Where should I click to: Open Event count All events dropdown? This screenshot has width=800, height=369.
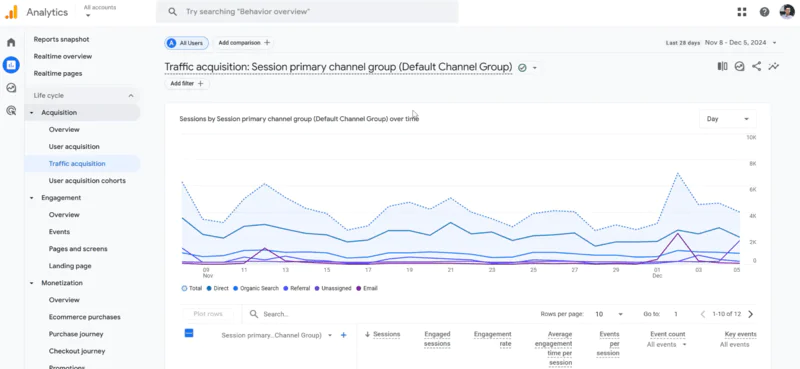click(666, 345)
